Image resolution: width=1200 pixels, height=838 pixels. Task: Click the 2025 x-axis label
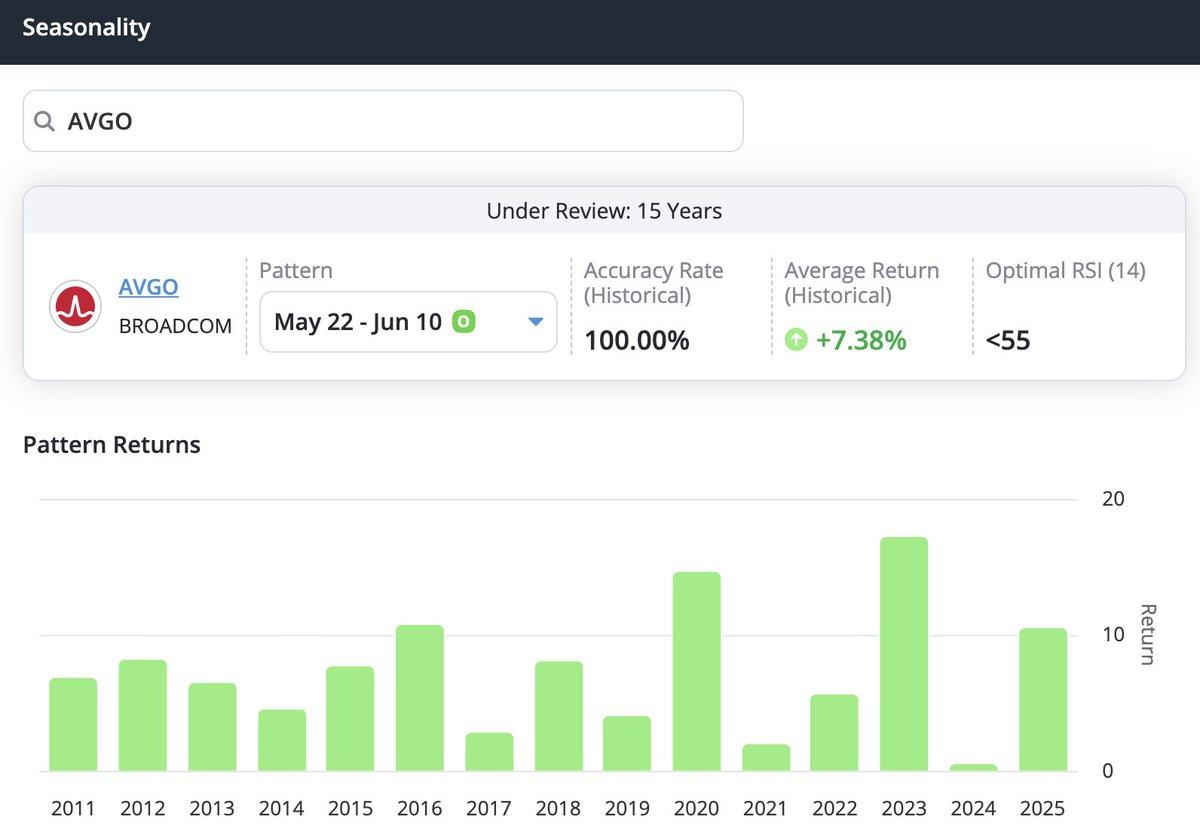(x=1043, y=808)
